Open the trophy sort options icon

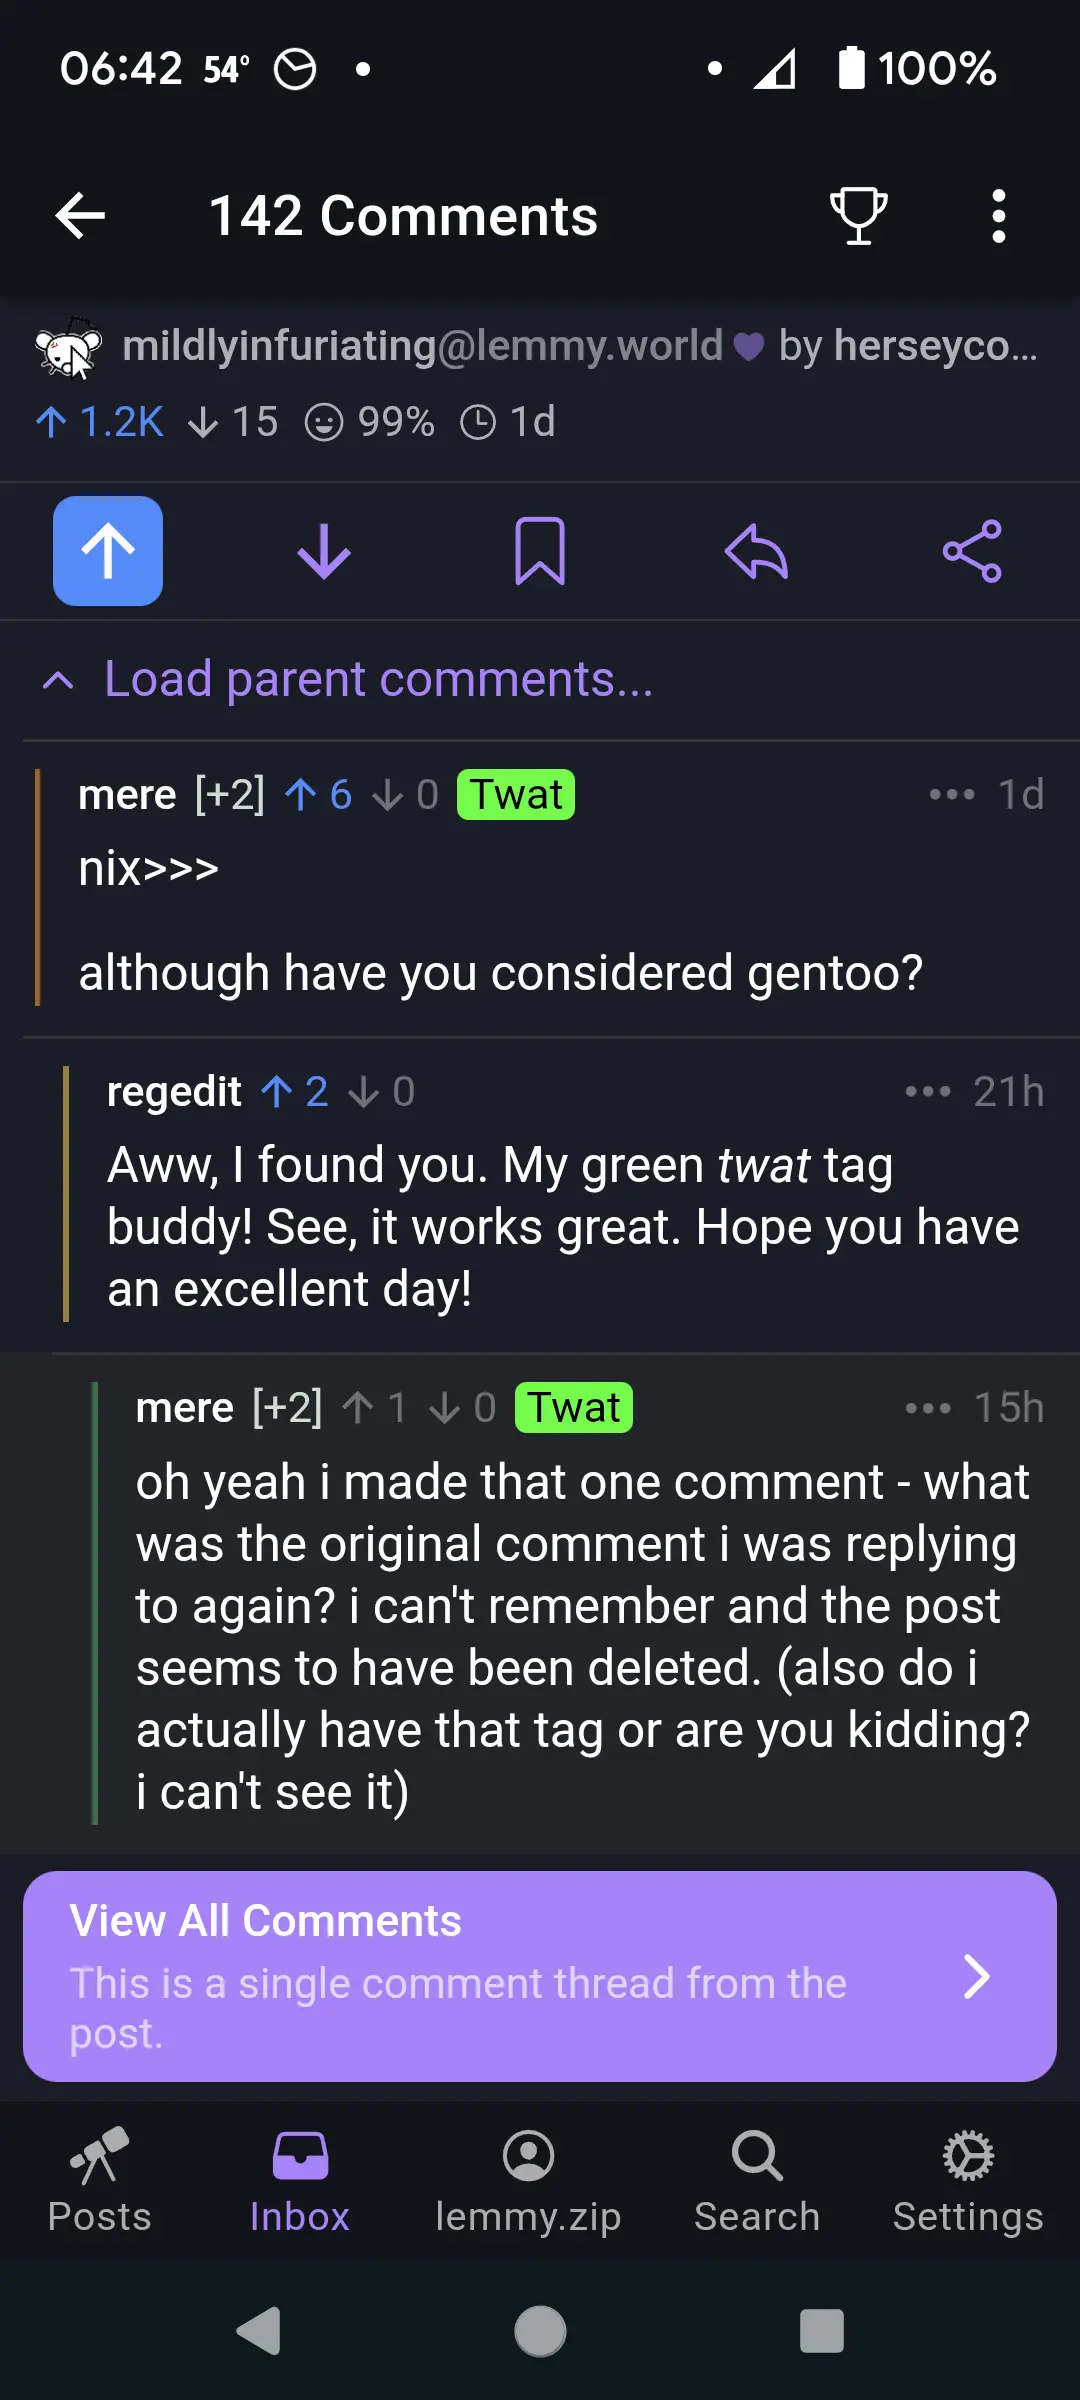pyautogui.click(x=858, y=215)
